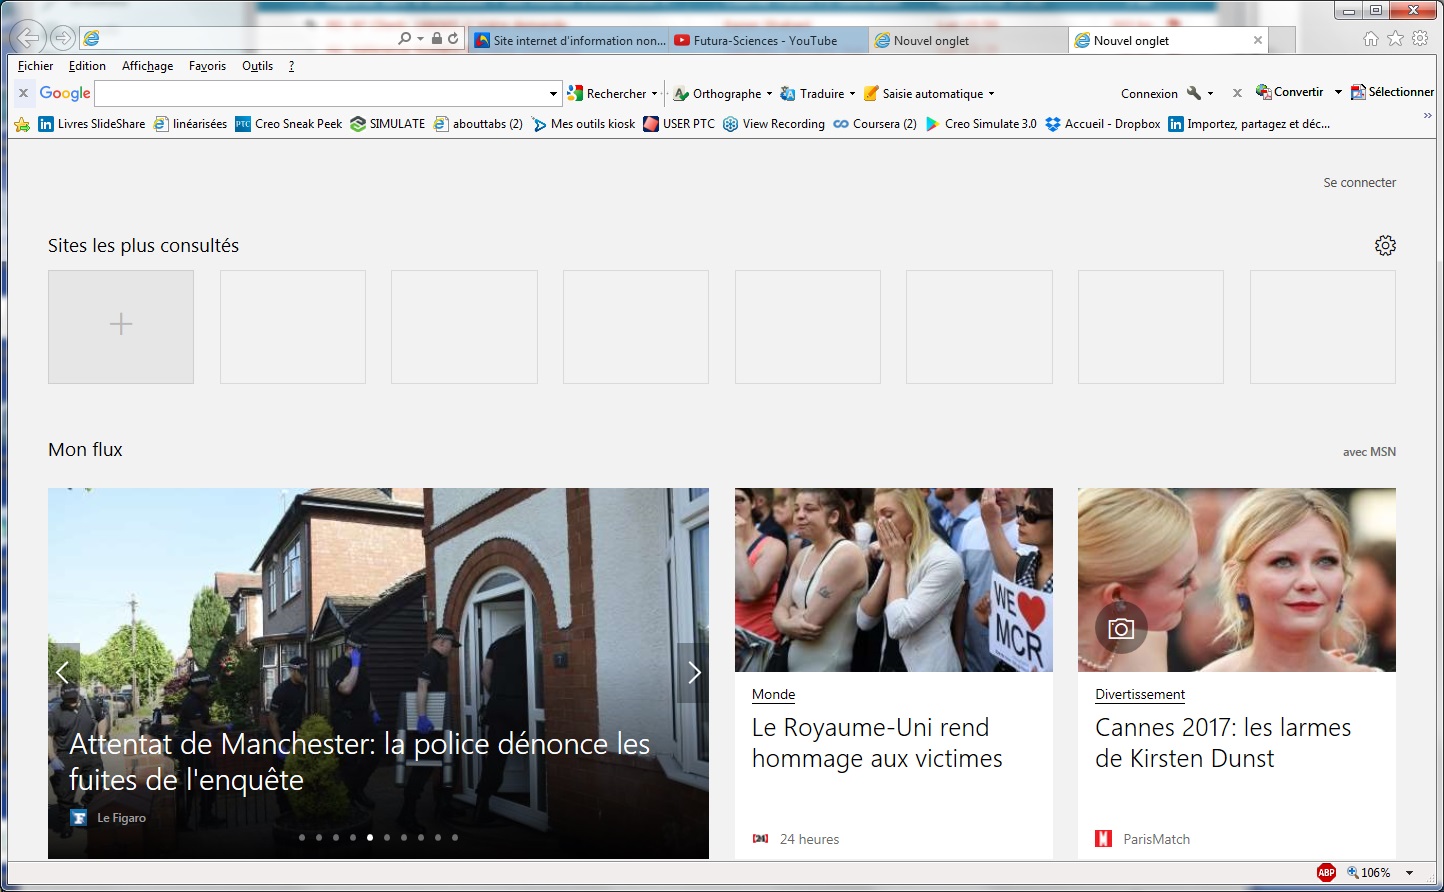The width and height of the screenshot is (1444, 892).
Task: Click the x button left of Convertir
Action: coord(1237,93)
